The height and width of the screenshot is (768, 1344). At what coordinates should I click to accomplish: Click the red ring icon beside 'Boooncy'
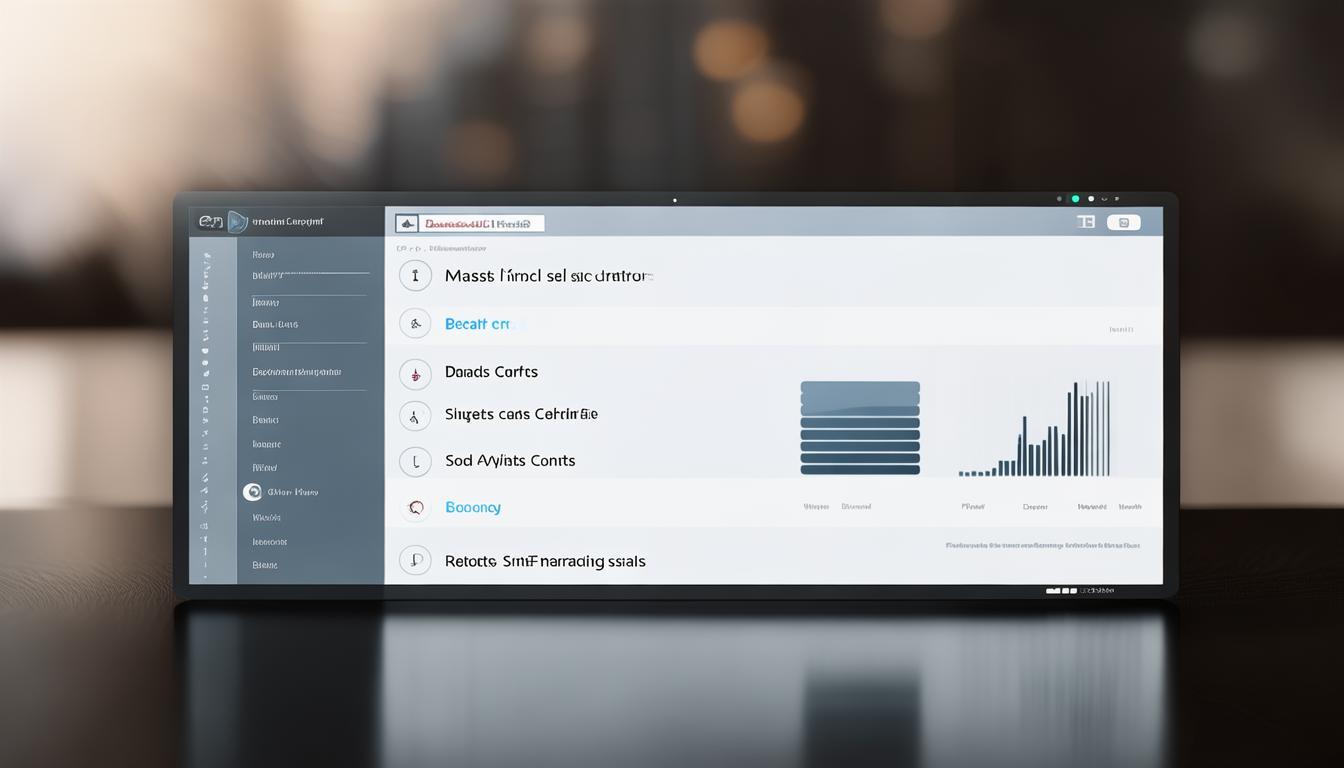[x=416, y=508]
